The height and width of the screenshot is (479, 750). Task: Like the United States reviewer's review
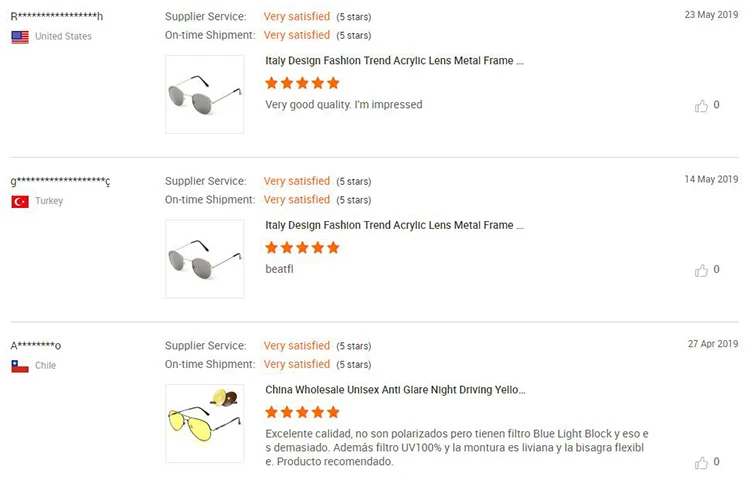tap(702, 105)
